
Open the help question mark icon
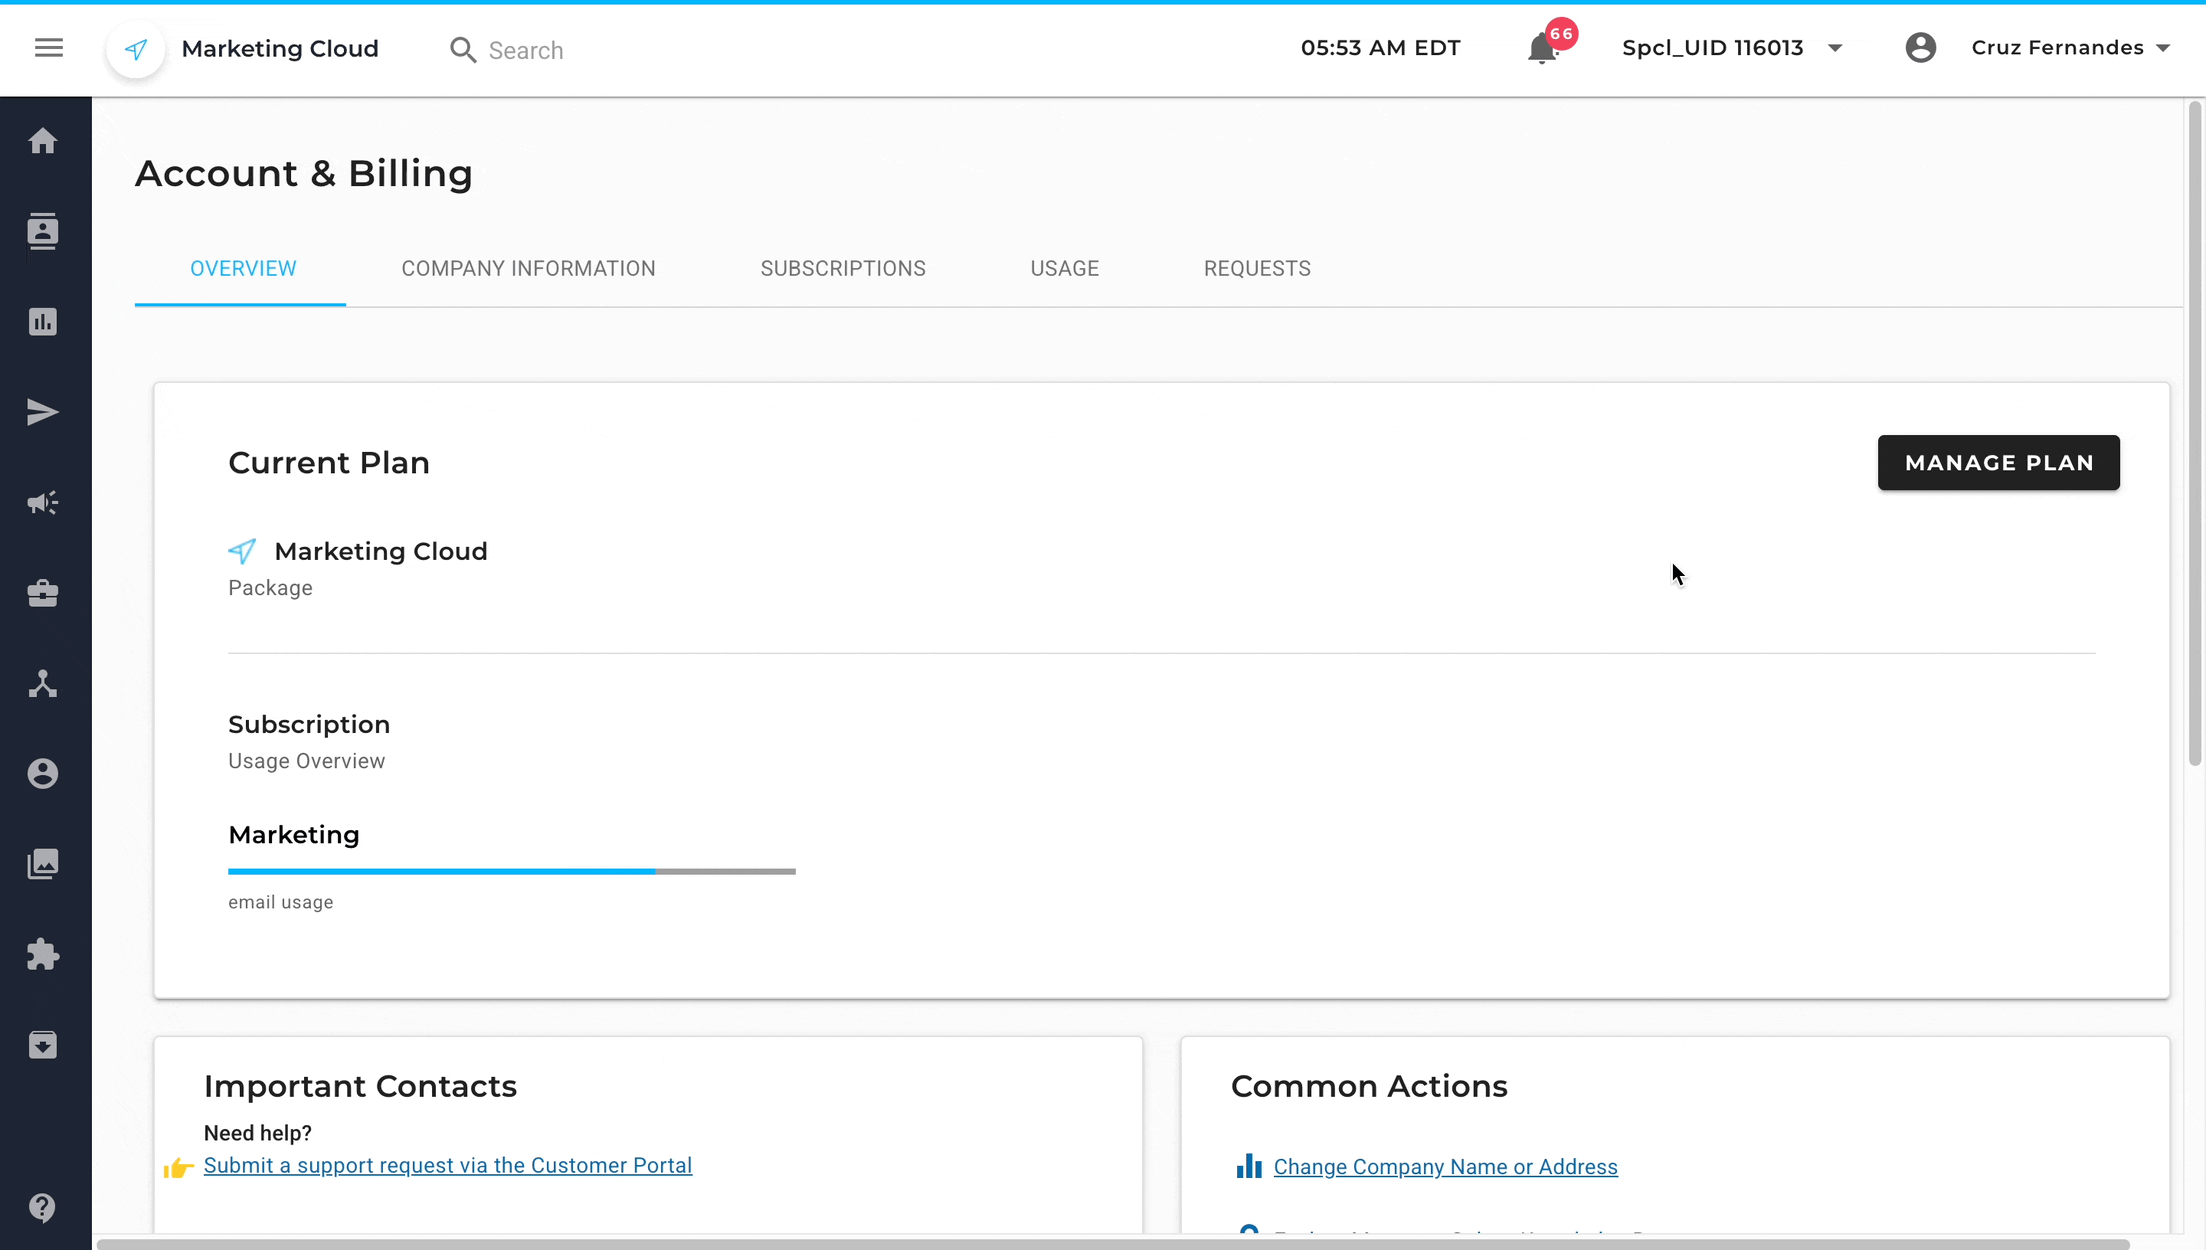click(43, 1207)
